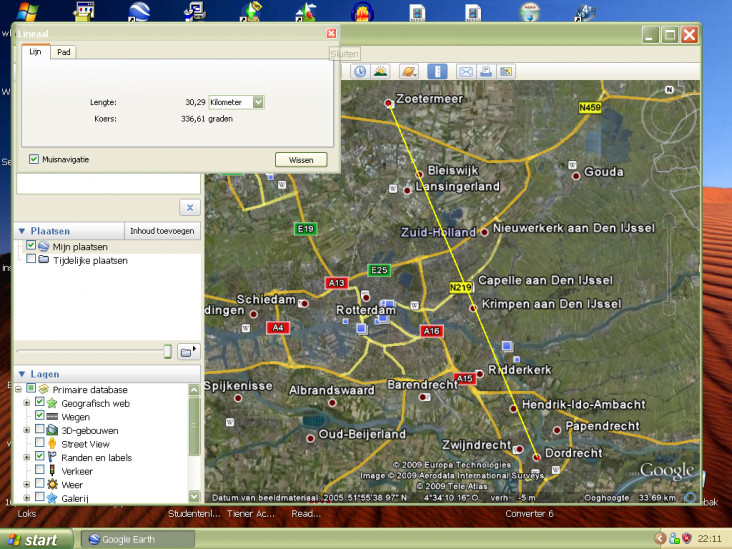The width and height of the screenshot is (732, 549).
Task: Click the north N compass marker
Action: [x=669, y=90]
